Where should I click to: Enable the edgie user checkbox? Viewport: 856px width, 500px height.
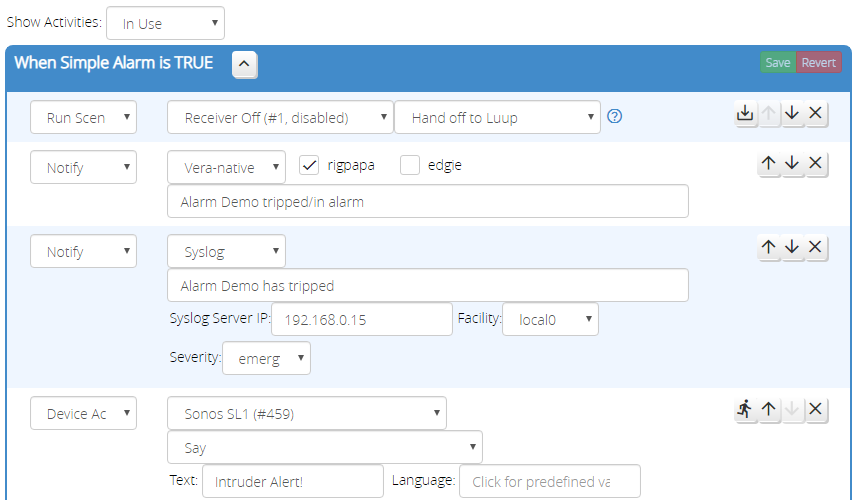pos(409,166)
